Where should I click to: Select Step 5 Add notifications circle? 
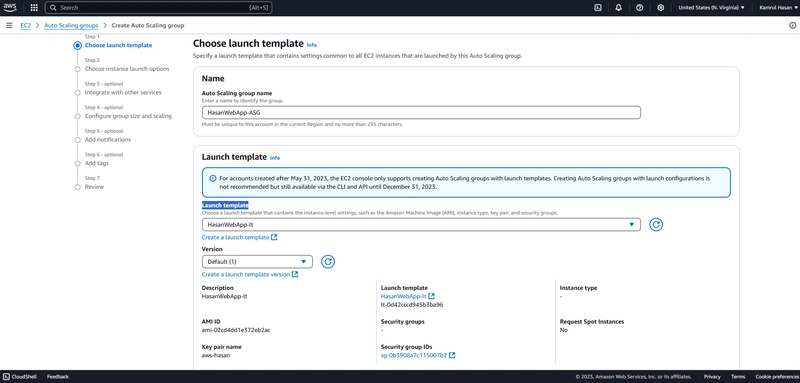click(78, 140)
